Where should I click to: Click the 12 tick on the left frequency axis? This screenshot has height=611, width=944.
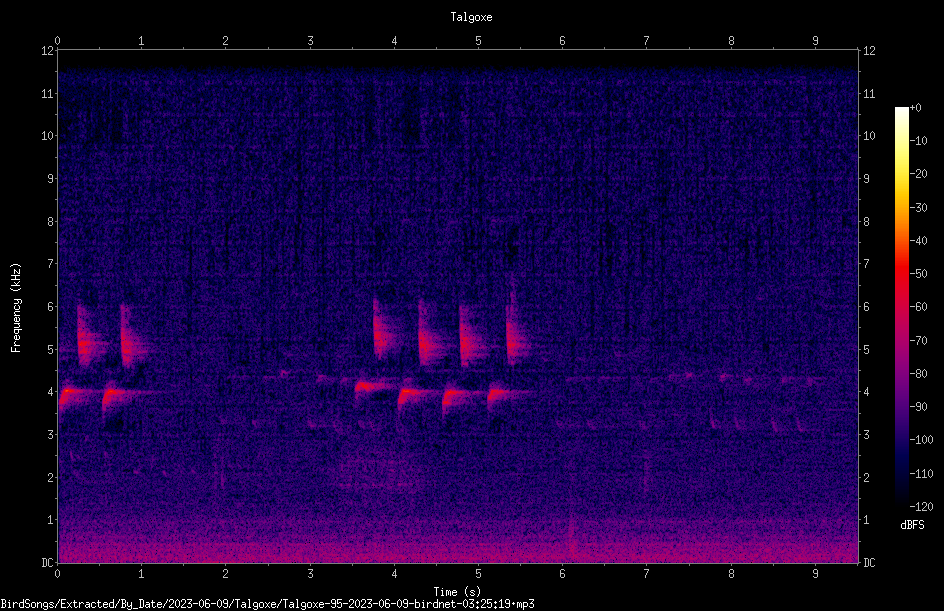point(47,51)
